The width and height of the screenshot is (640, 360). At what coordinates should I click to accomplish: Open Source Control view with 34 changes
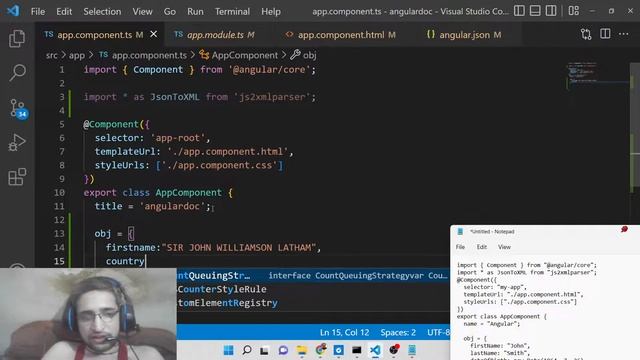(18, 109)
